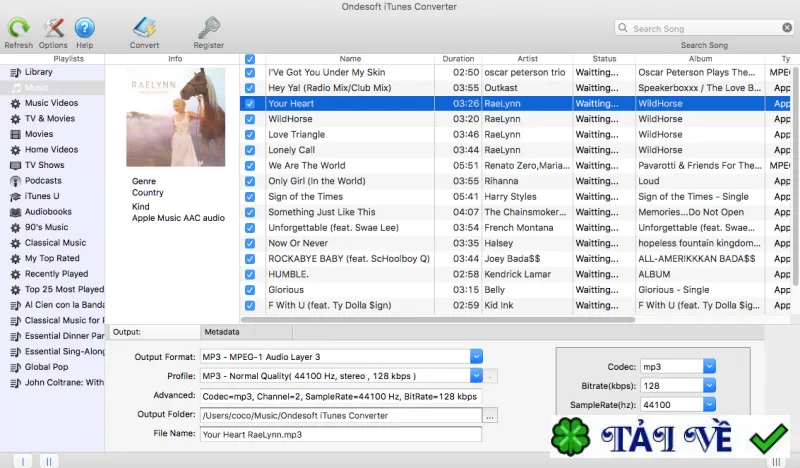Open the Options tools icon
The image size is (800, 468).
tap(53, 28)
